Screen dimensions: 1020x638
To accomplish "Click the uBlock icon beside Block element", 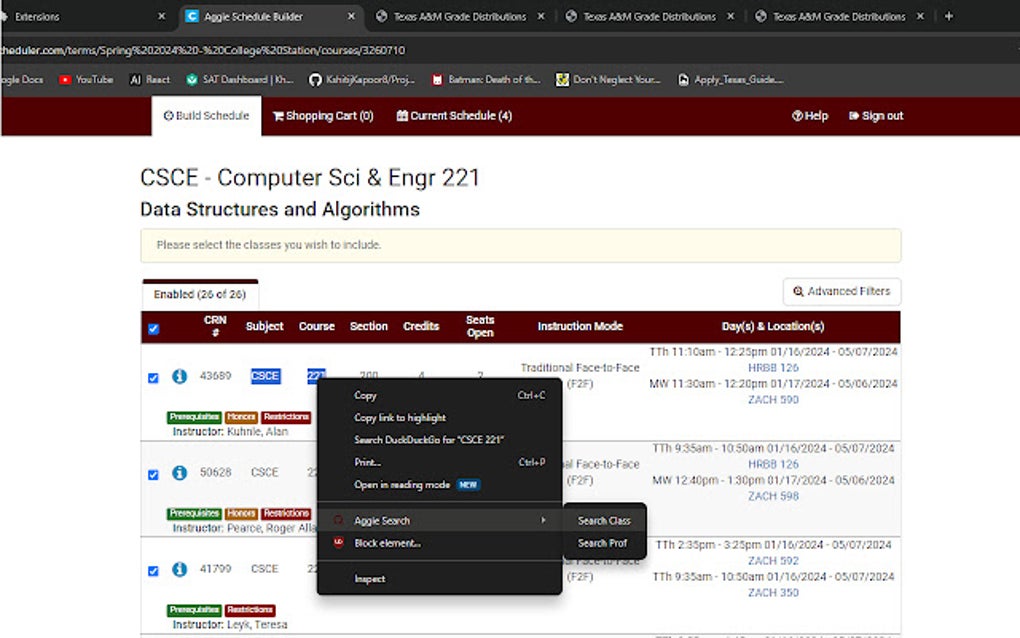I will [x=340, y=543].
